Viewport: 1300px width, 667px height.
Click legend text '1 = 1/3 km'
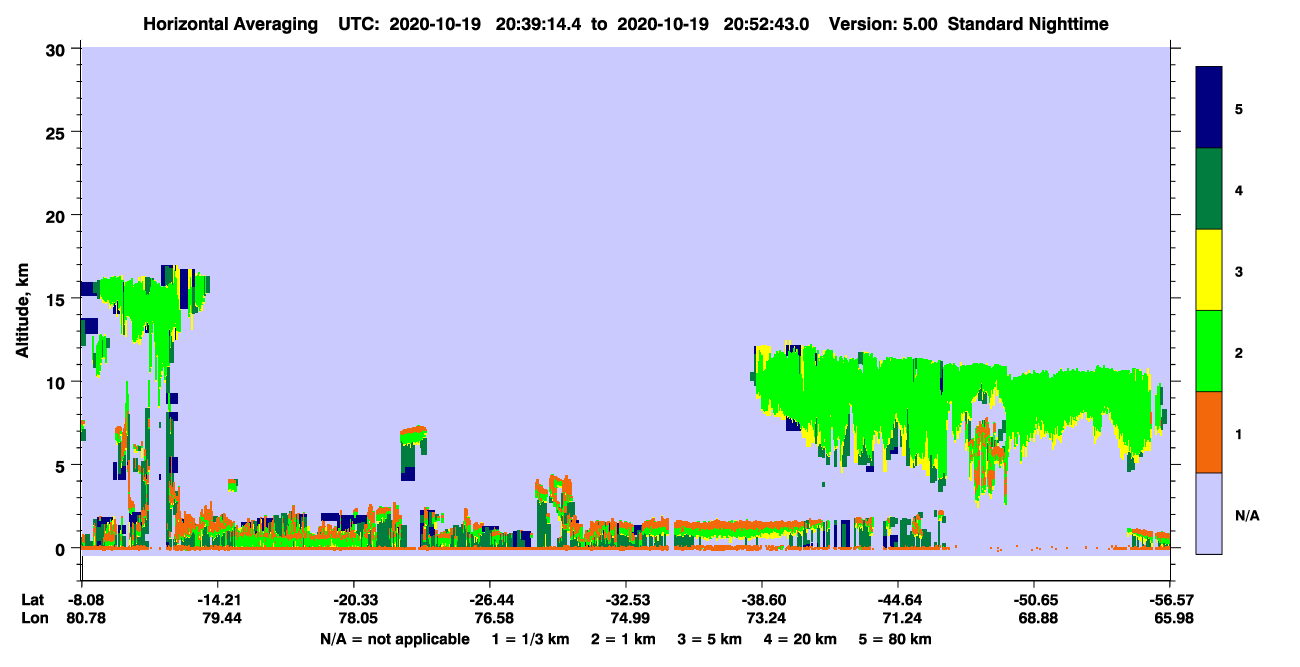point(531,639)
